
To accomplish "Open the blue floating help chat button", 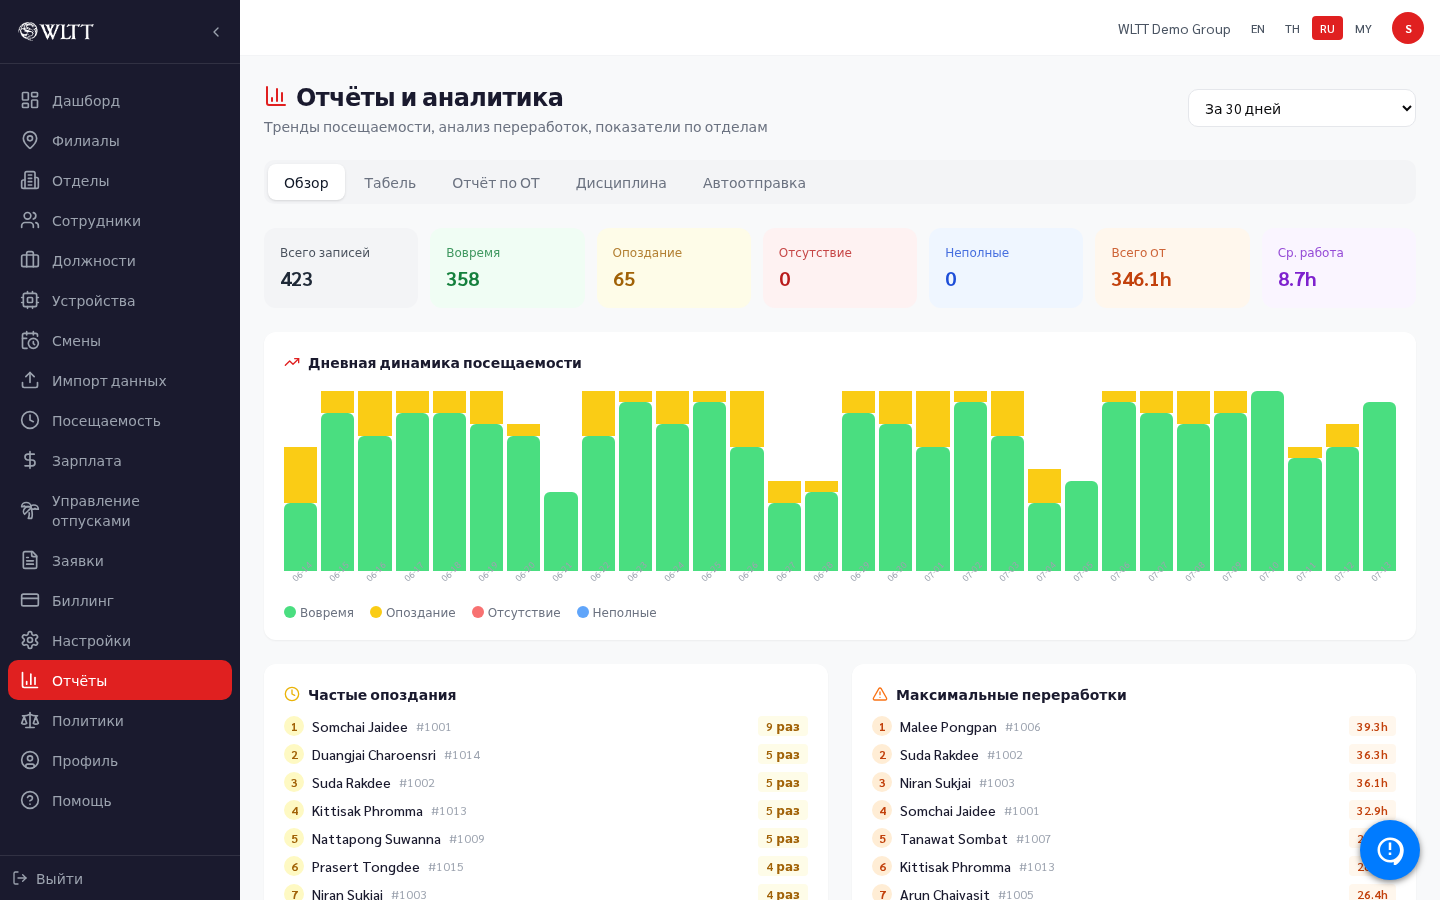I will pyautogui.click(x=1390, y=850).
